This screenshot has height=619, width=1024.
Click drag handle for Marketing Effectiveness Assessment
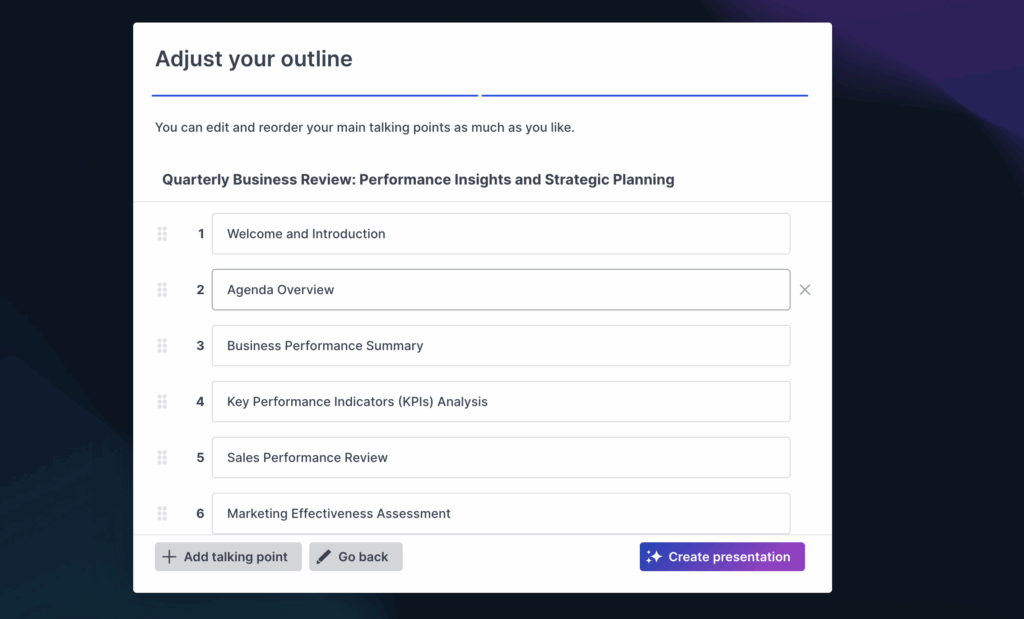(x=162, y=514)
